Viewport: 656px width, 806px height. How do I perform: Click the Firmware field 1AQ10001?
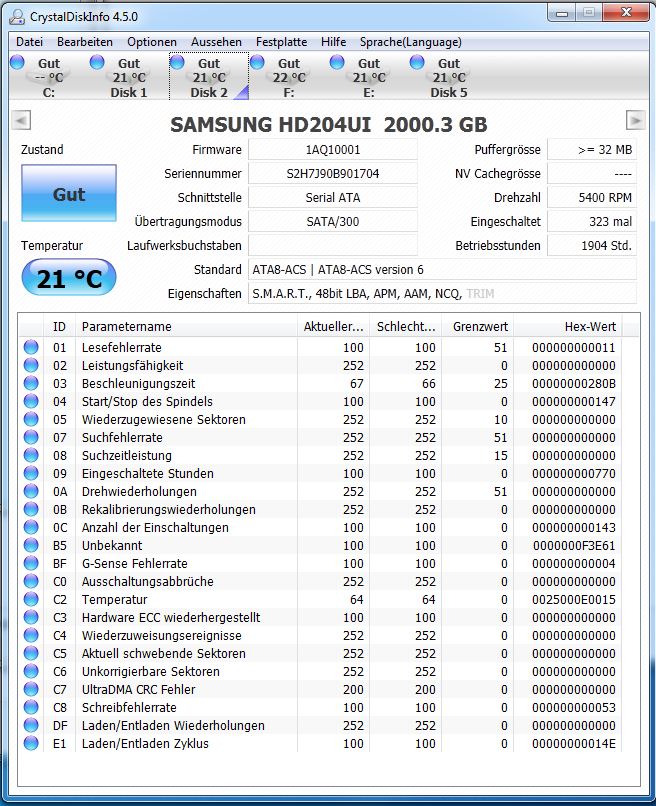[x=333, y=150]
